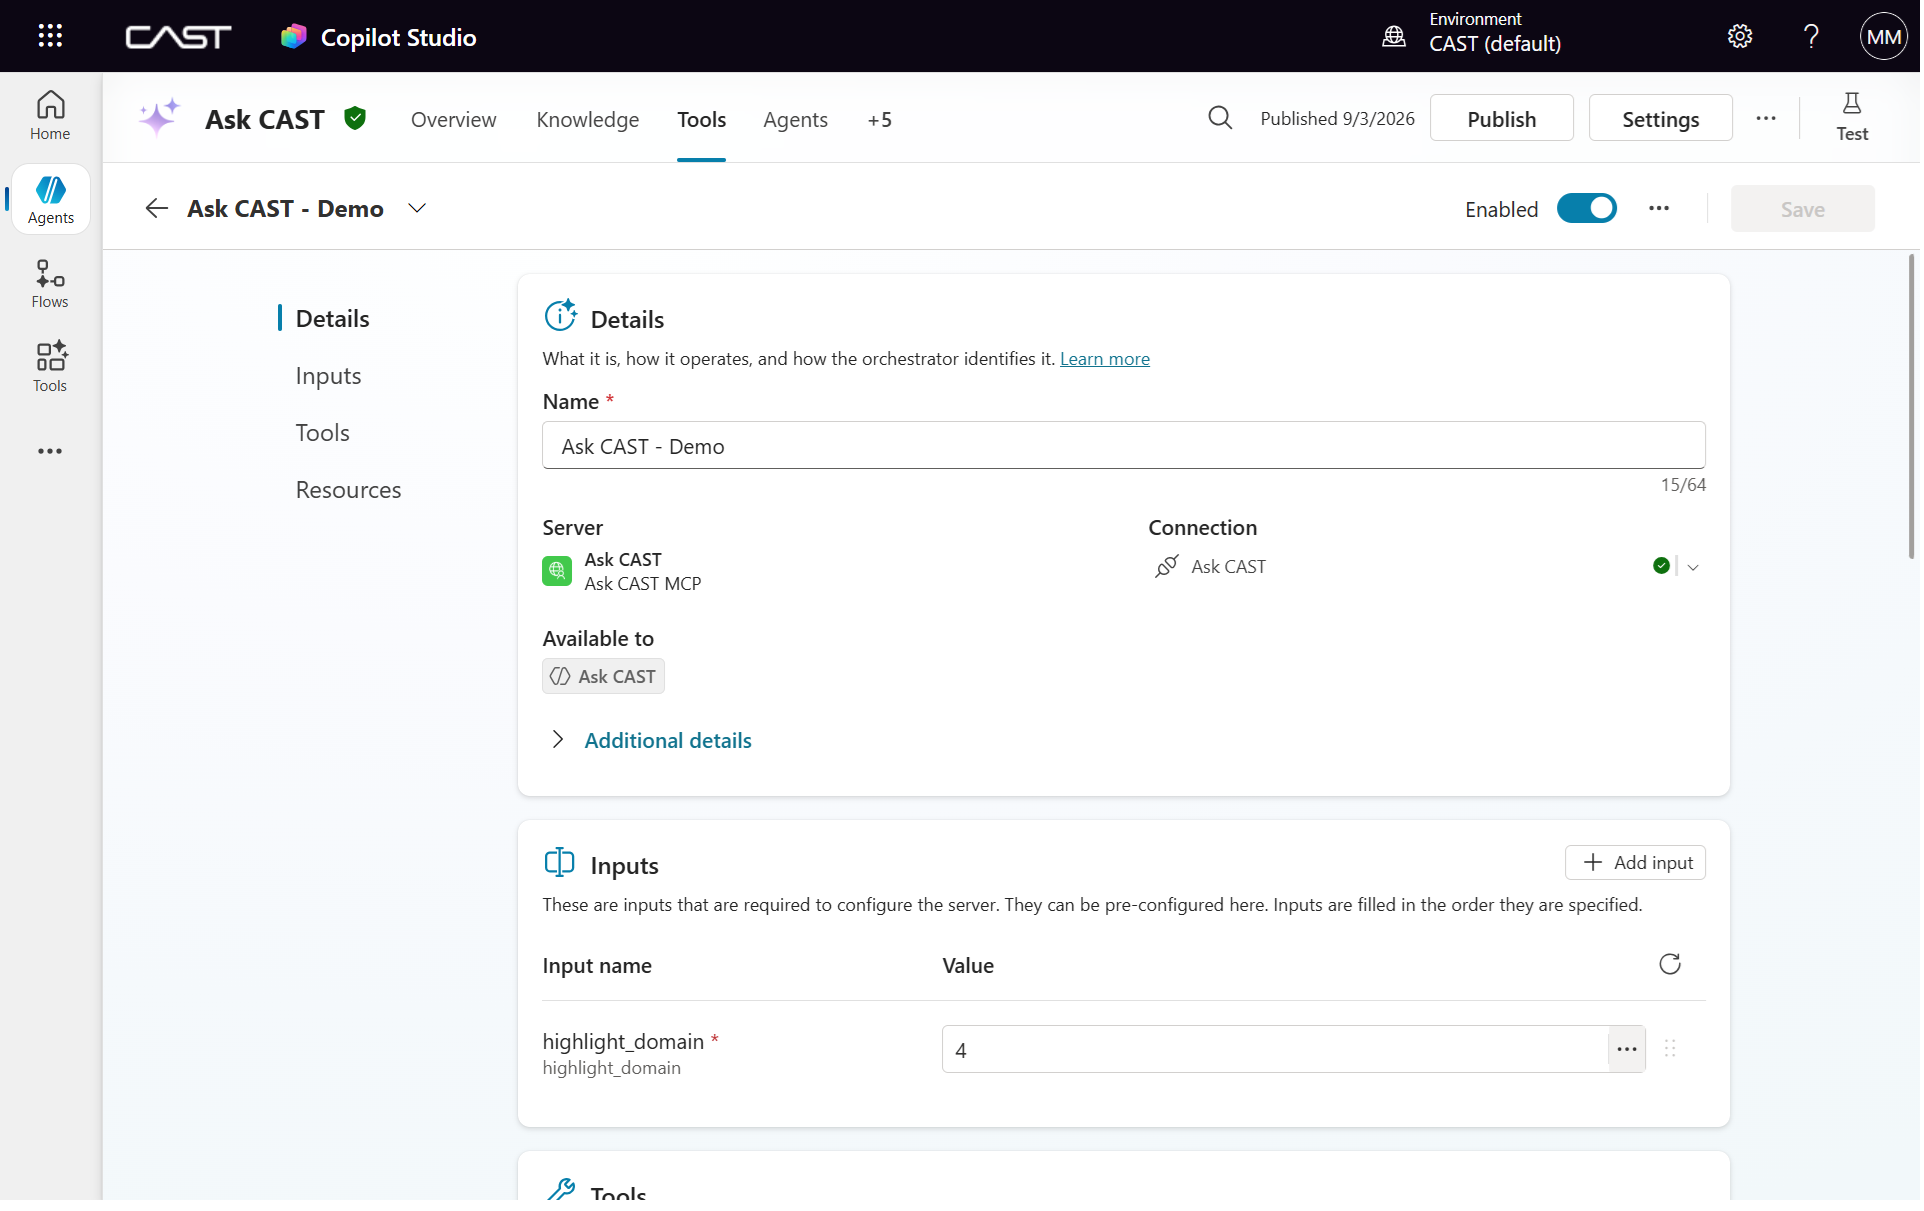The width and height of the screenshot is (1924, 1211).
Task: Click the Value column header
Action: (968, 966)
